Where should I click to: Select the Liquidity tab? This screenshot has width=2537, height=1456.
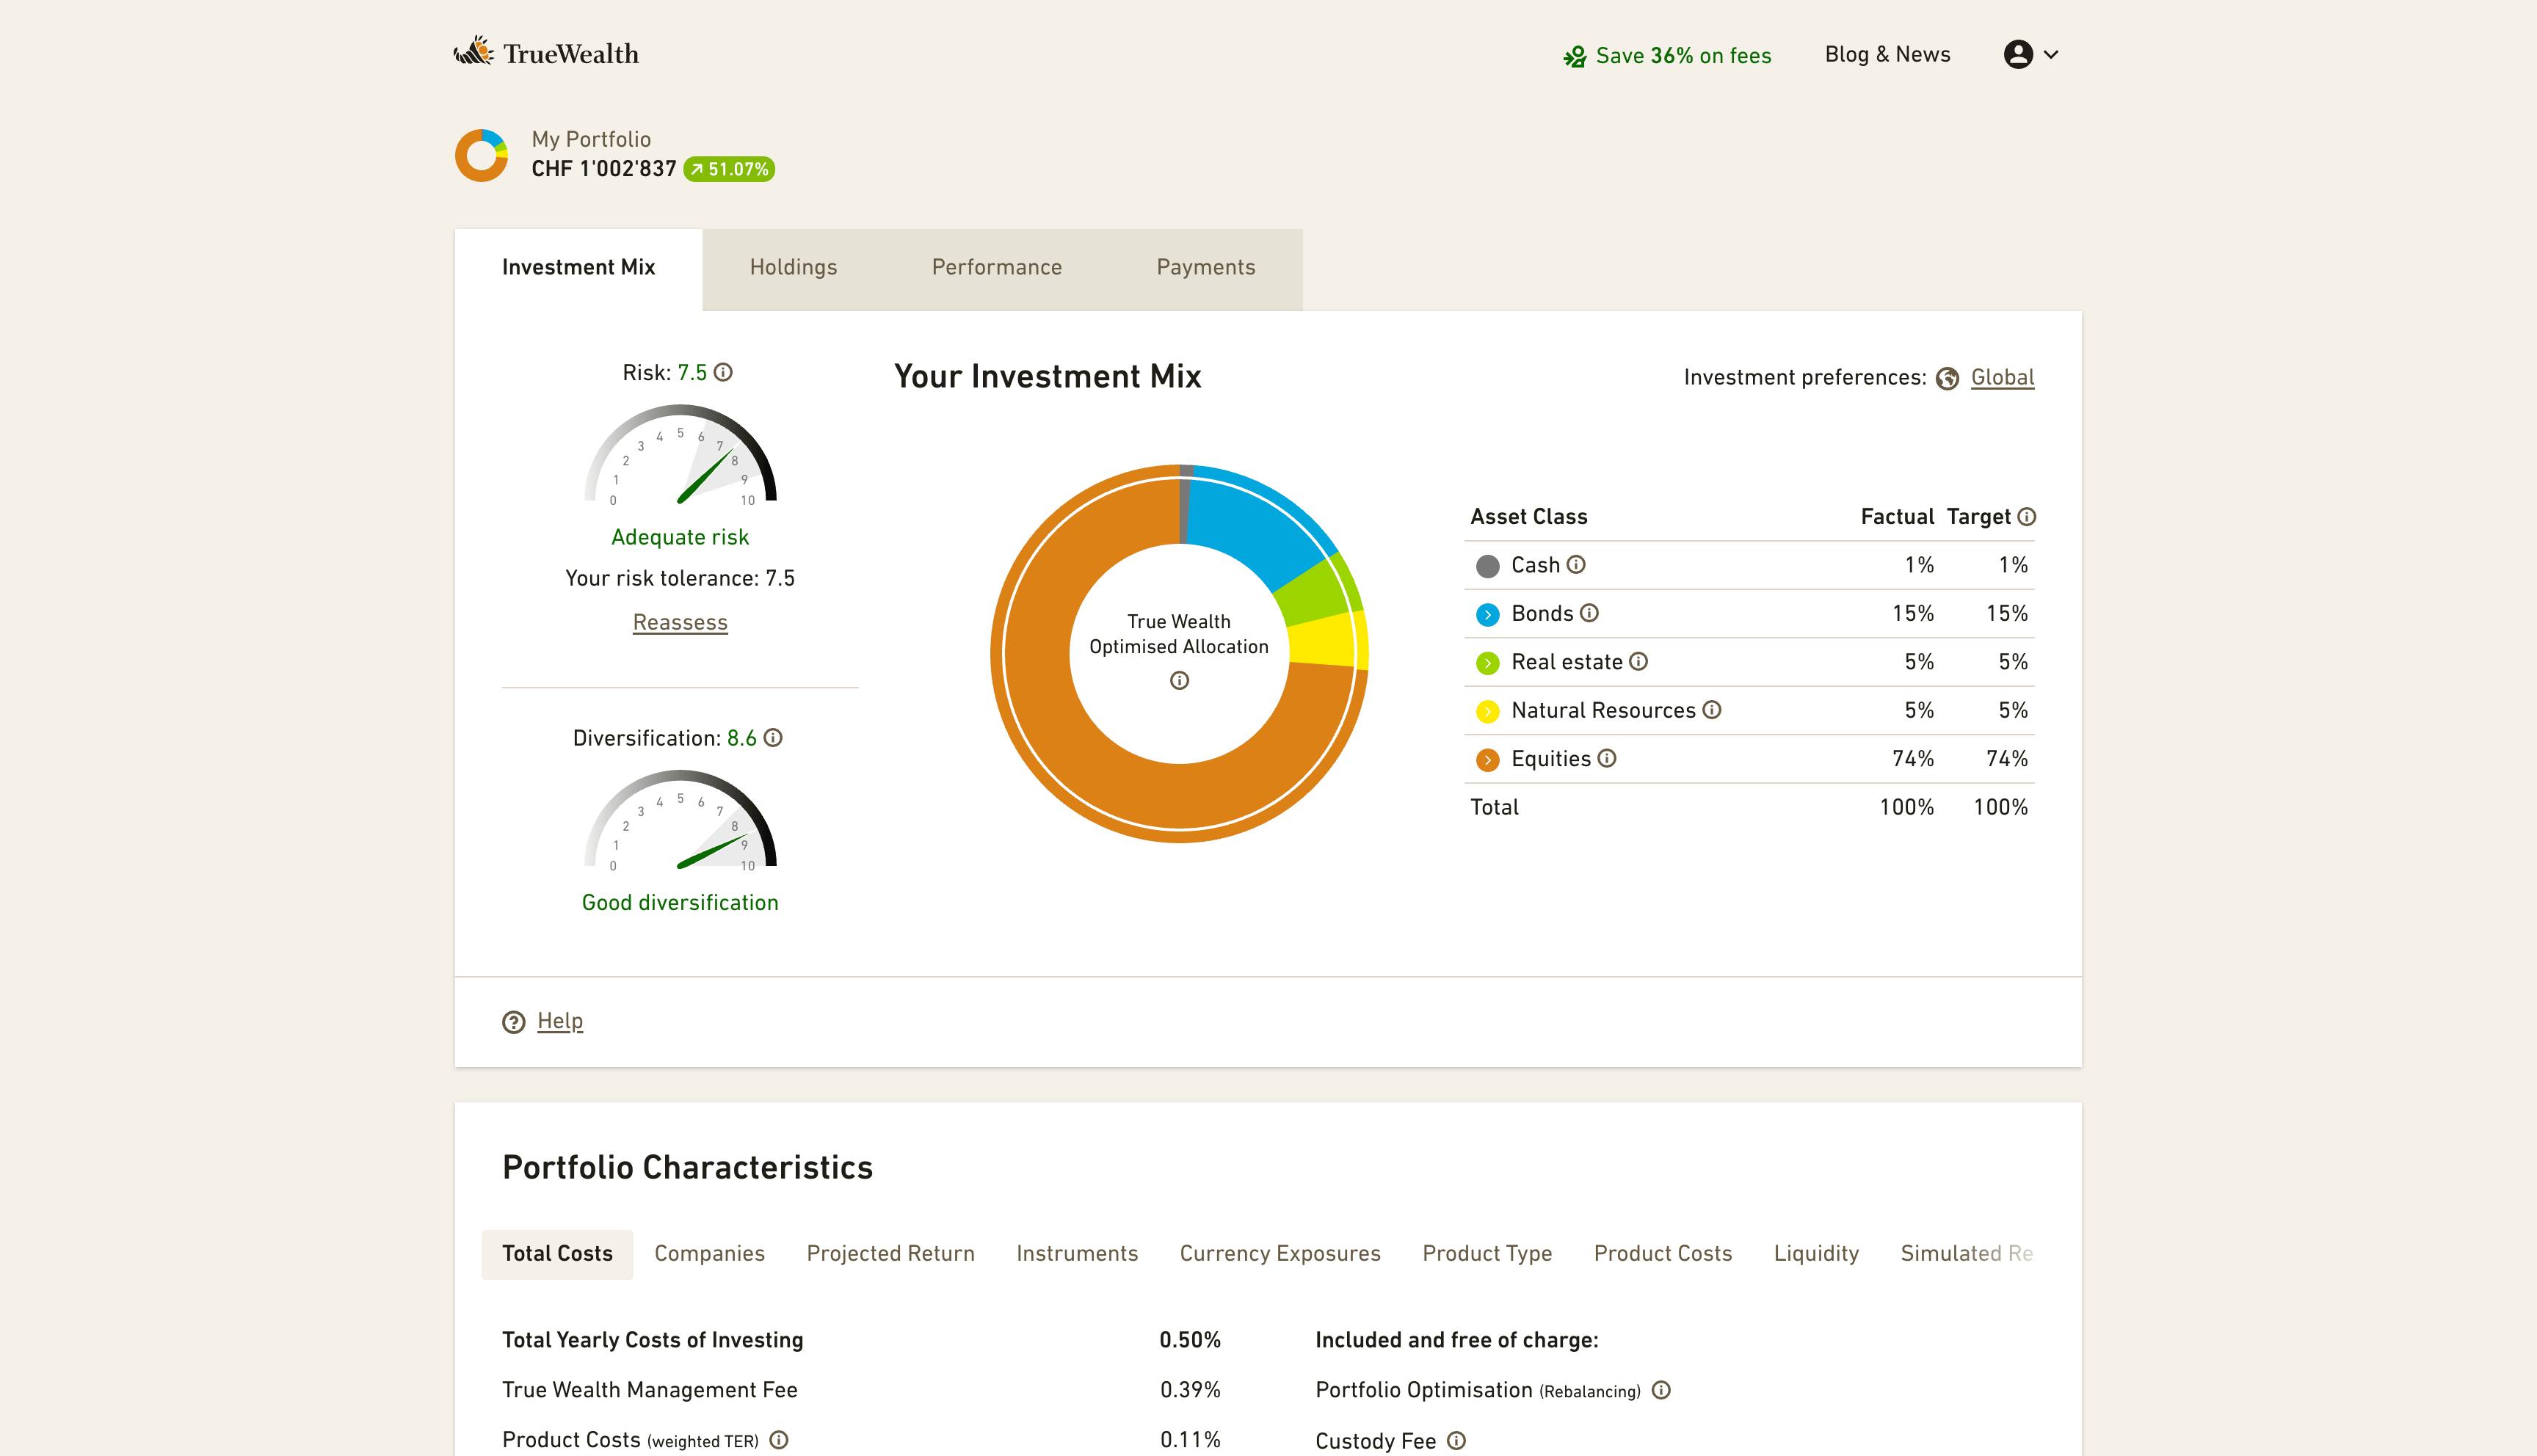1816,1254
